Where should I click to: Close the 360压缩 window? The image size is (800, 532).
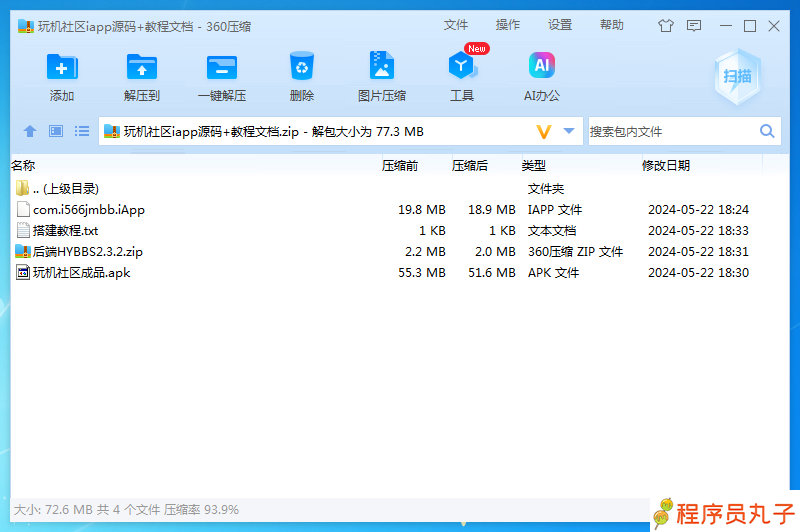point(773,26)
